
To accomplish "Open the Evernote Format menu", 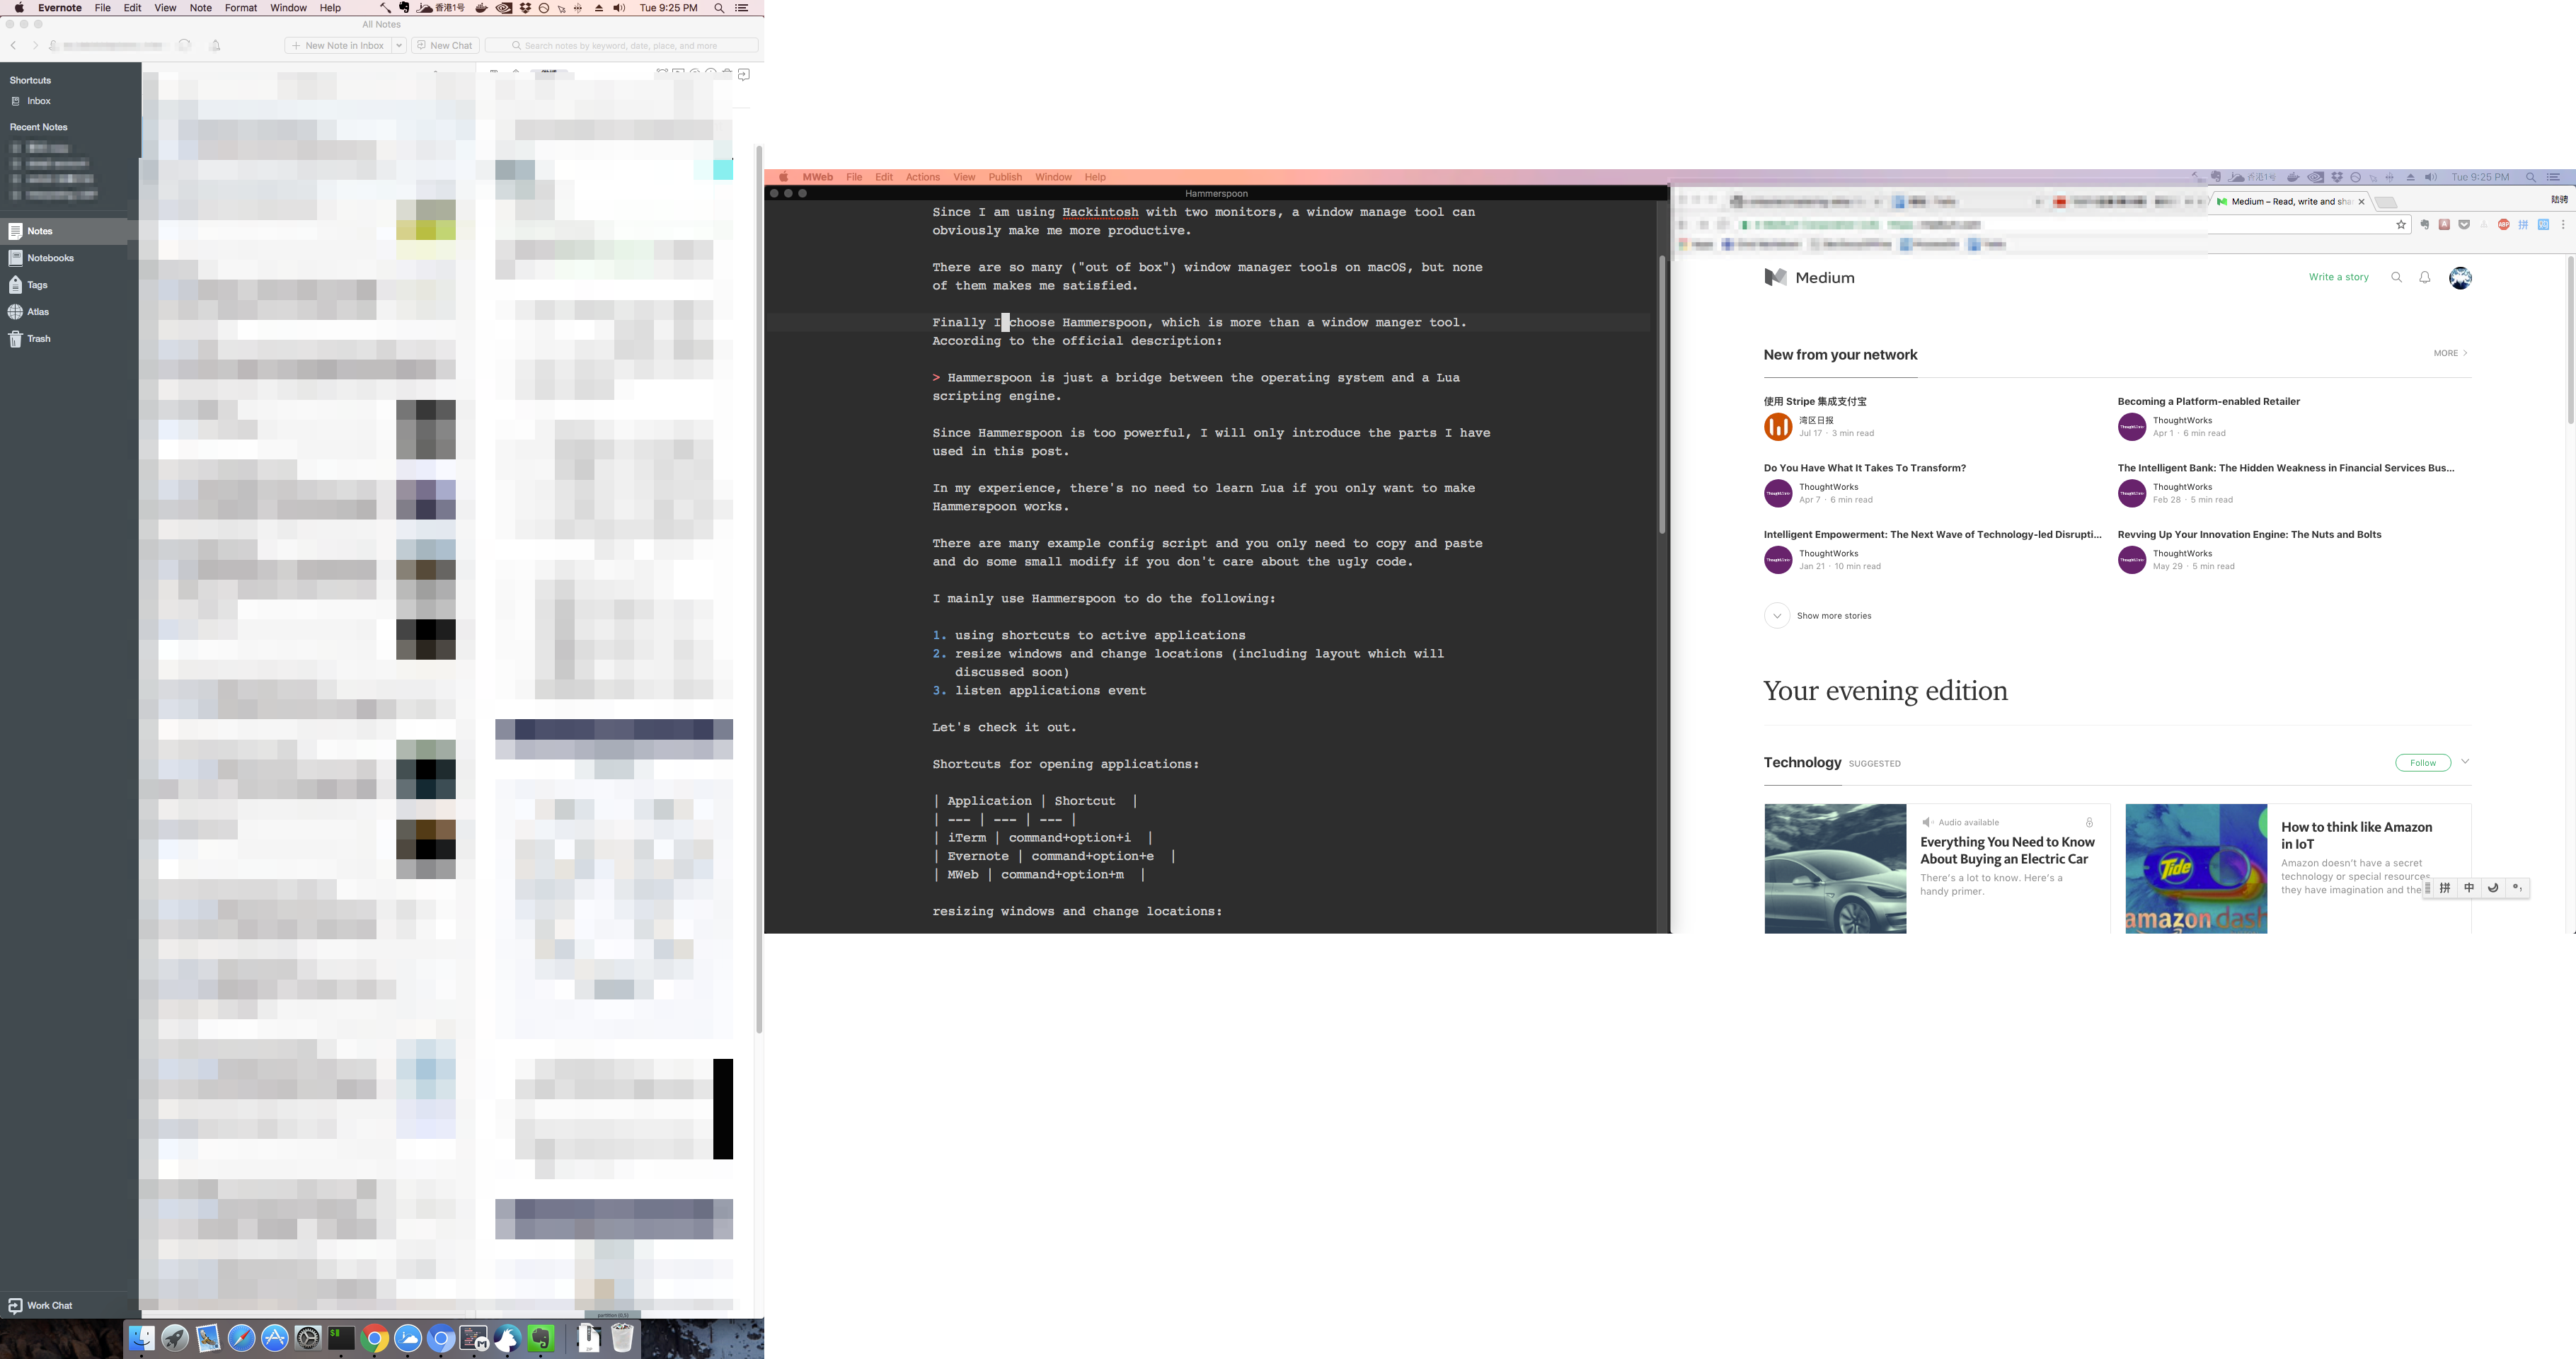I will pyautogui.click(x=240, y=8).
